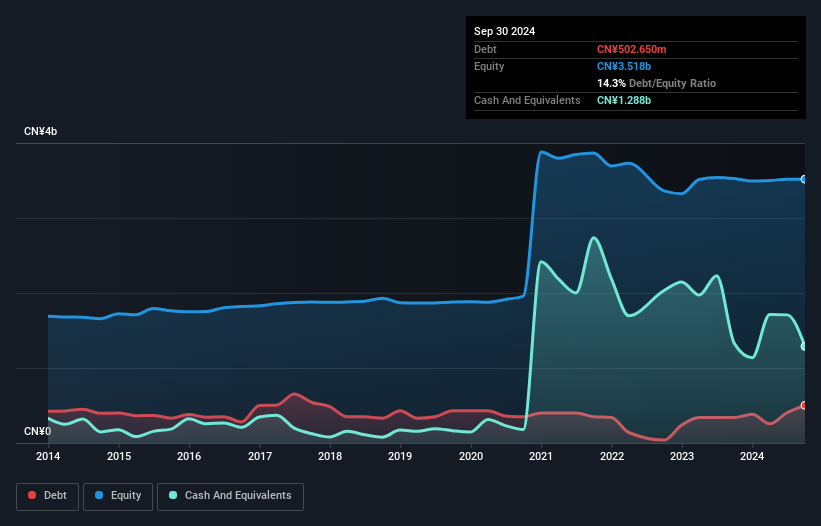Toggle the Equity series legend button
Viewport: 821px width, 526px height.
tap(118, 496)
